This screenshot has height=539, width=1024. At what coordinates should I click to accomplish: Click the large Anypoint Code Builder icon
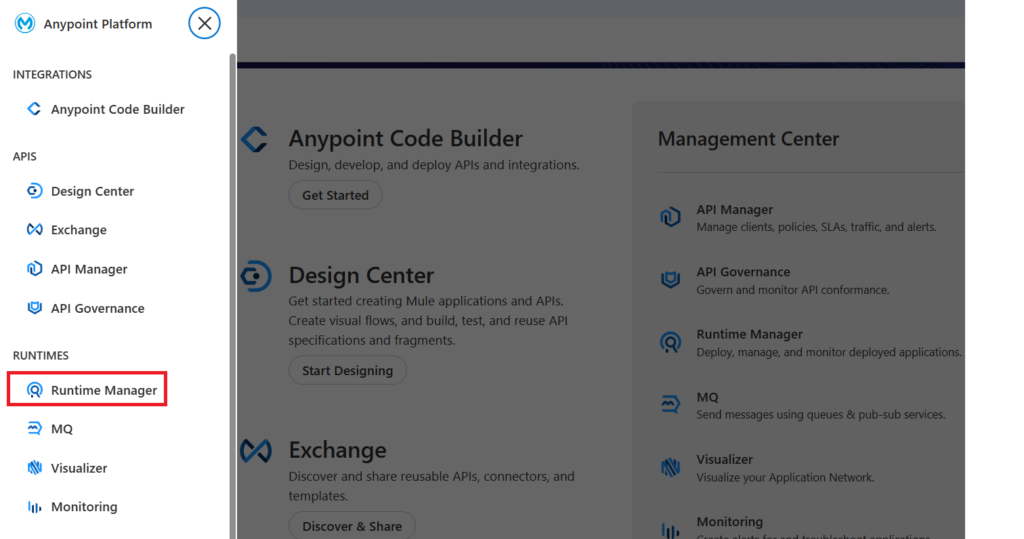pos(255,139)
